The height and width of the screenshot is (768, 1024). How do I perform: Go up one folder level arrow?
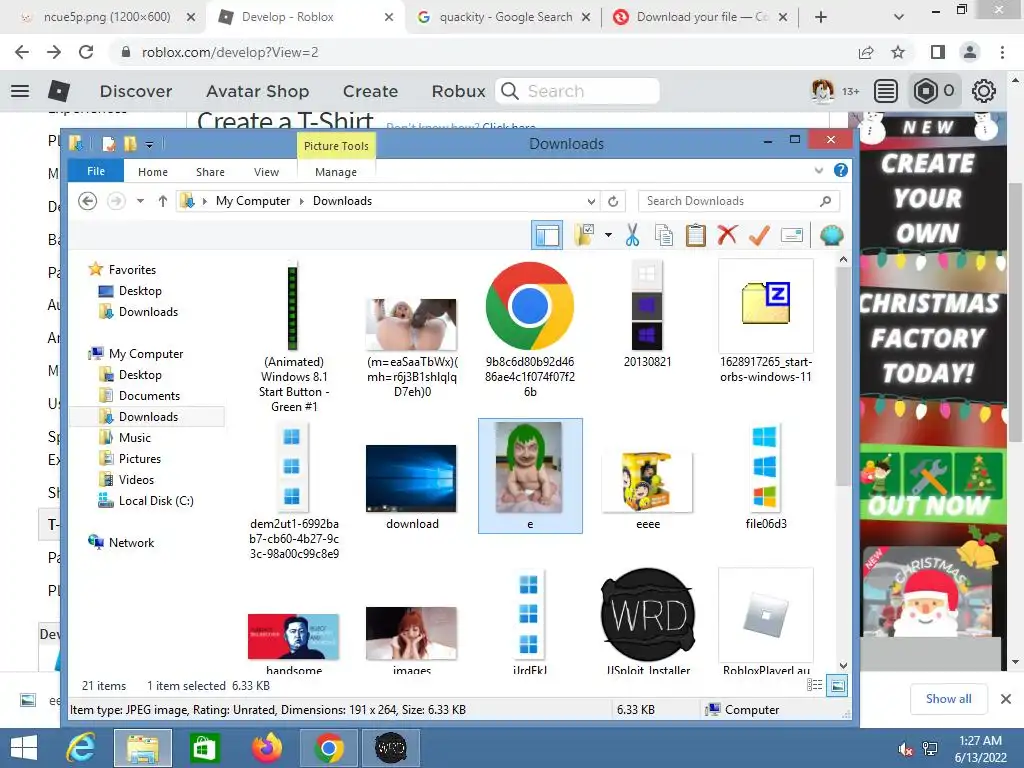pos(163,201)
